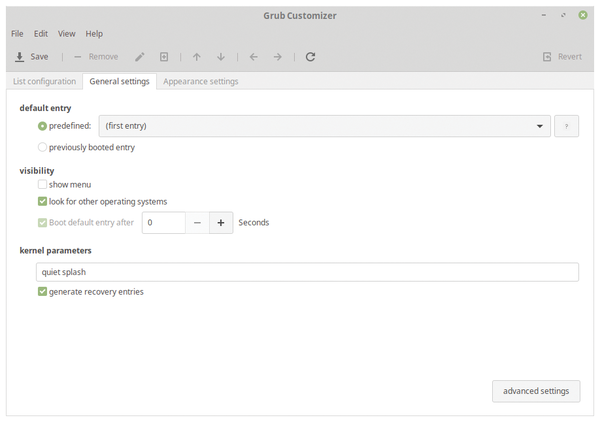Open the Help menu
600x422 pixels.
(x=94, y=34)
